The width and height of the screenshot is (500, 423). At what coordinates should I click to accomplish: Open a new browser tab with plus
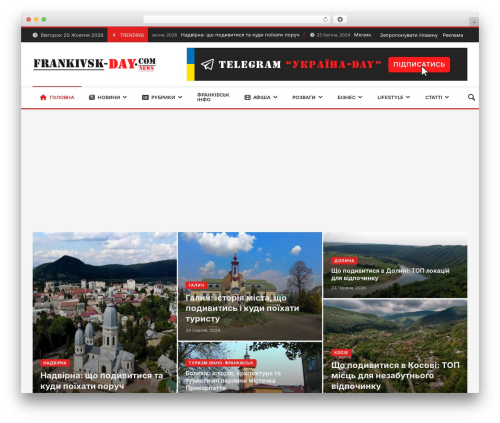(x=474, y=22)
